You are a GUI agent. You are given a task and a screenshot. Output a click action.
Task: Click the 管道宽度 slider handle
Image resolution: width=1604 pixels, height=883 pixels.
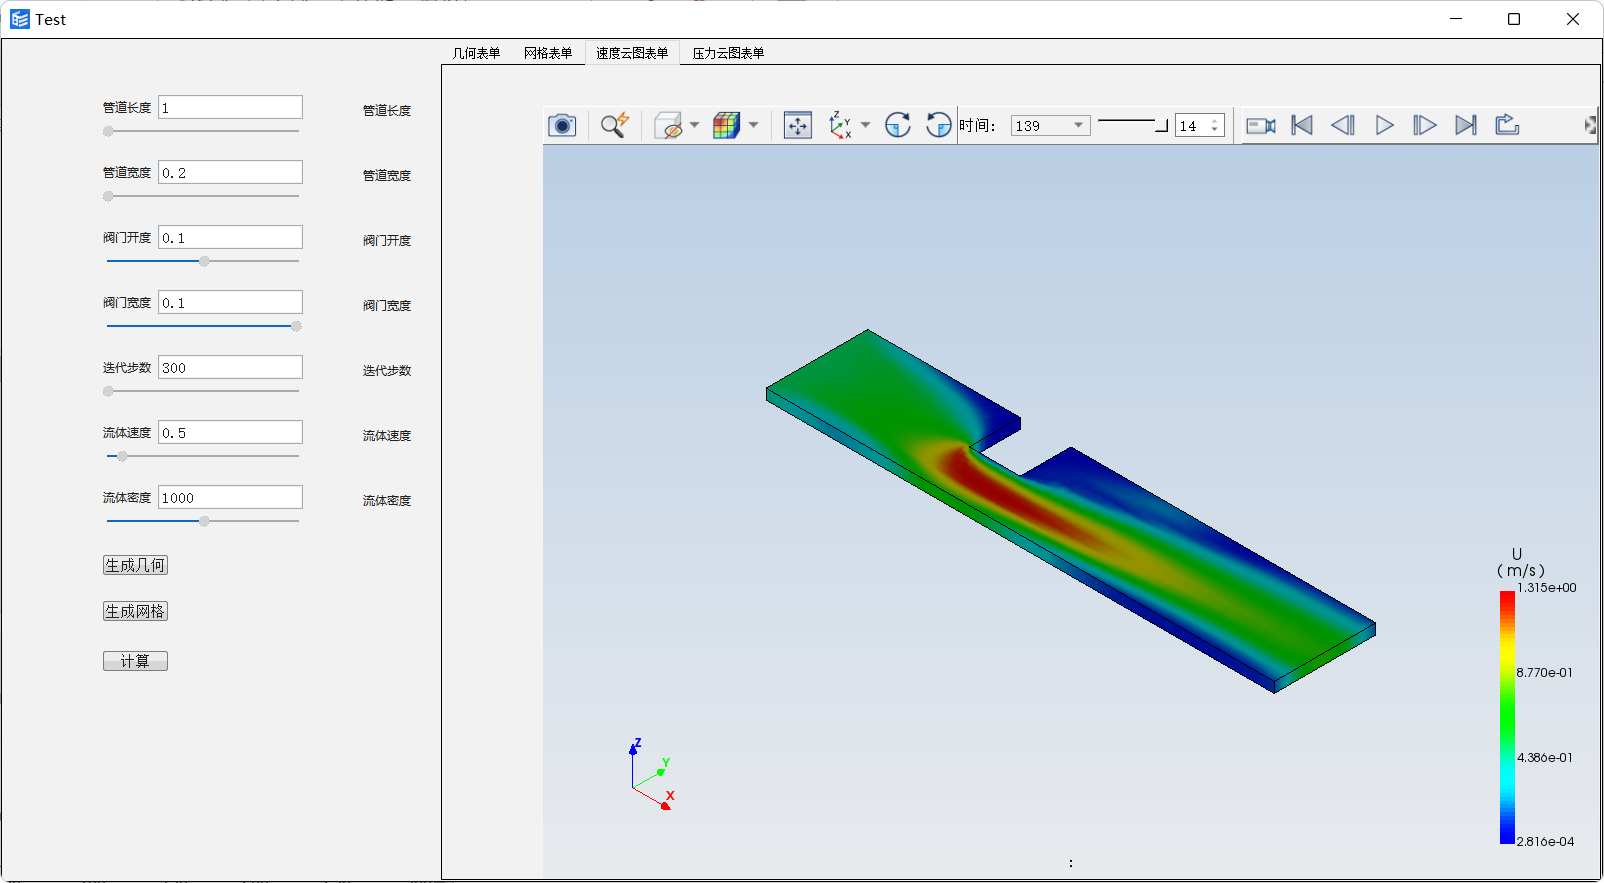(108, 196)
